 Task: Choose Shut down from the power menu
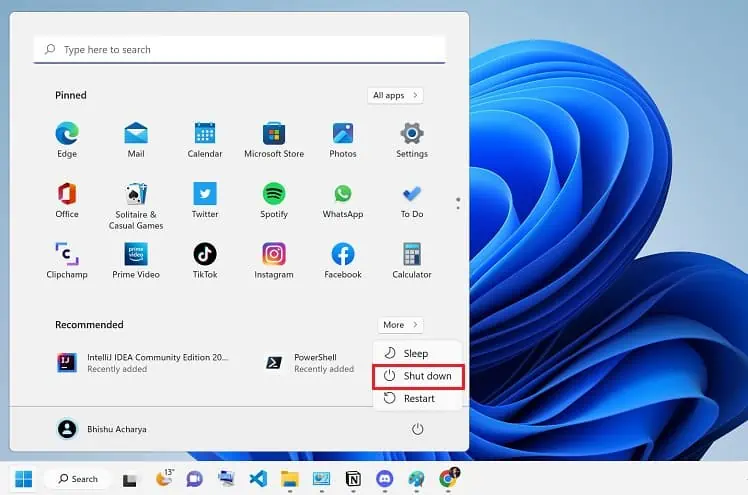pos(417,376)
